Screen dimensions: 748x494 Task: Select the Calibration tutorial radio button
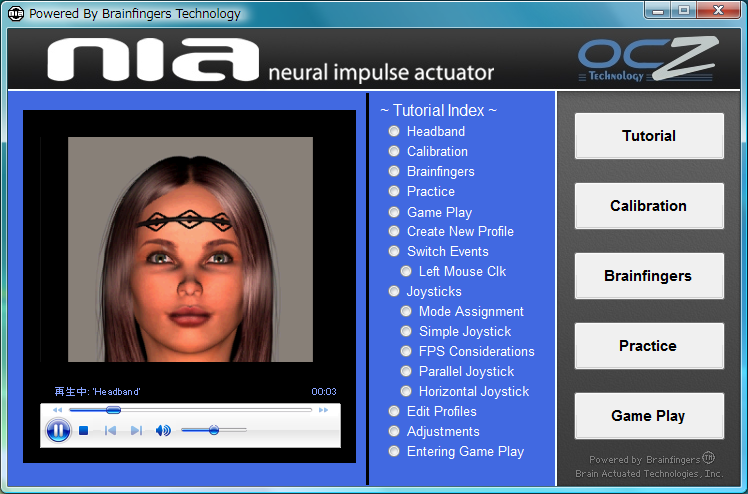pos(394,151)
